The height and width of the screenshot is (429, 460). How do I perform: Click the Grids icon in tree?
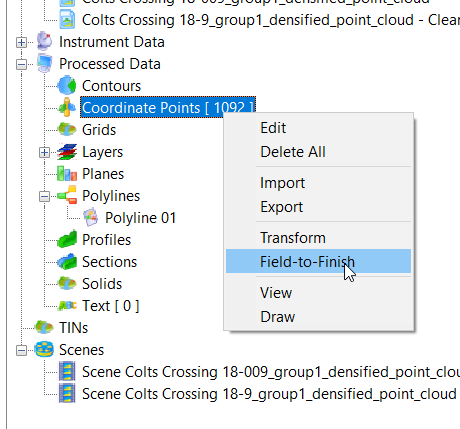67,129
